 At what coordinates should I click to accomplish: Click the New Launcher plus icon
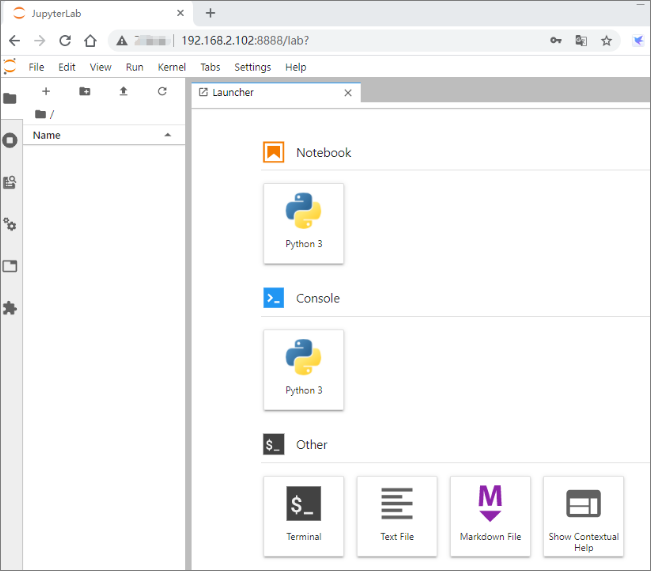[x=46, y=91]
